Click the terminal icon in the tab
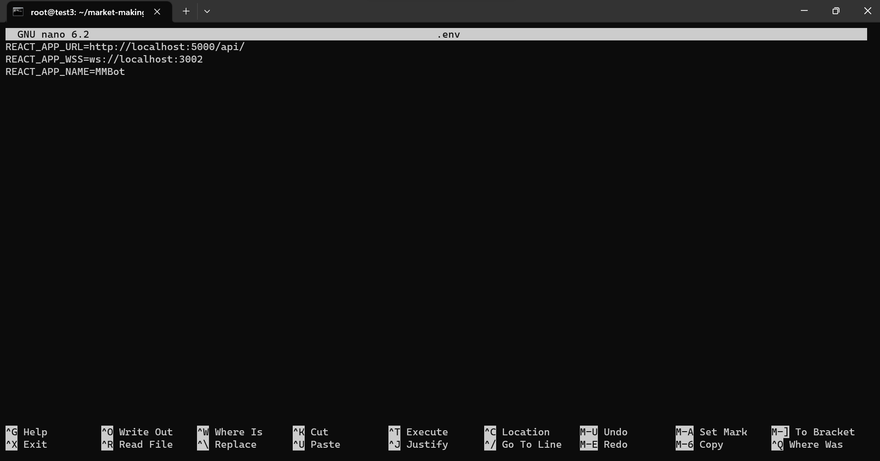This screenshot has height=461, width=880. click(17, 11)
